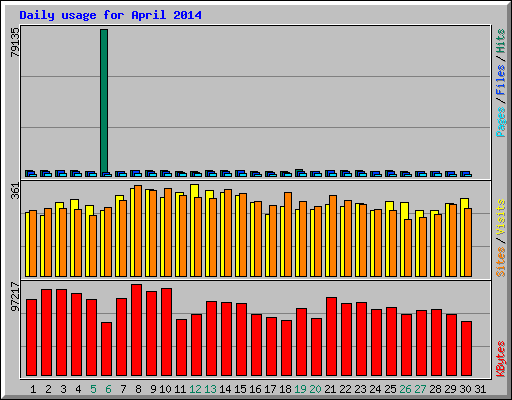The image size is (512, 400).
Task: Click green weekend day label 26
Action: tap(405, 389)
